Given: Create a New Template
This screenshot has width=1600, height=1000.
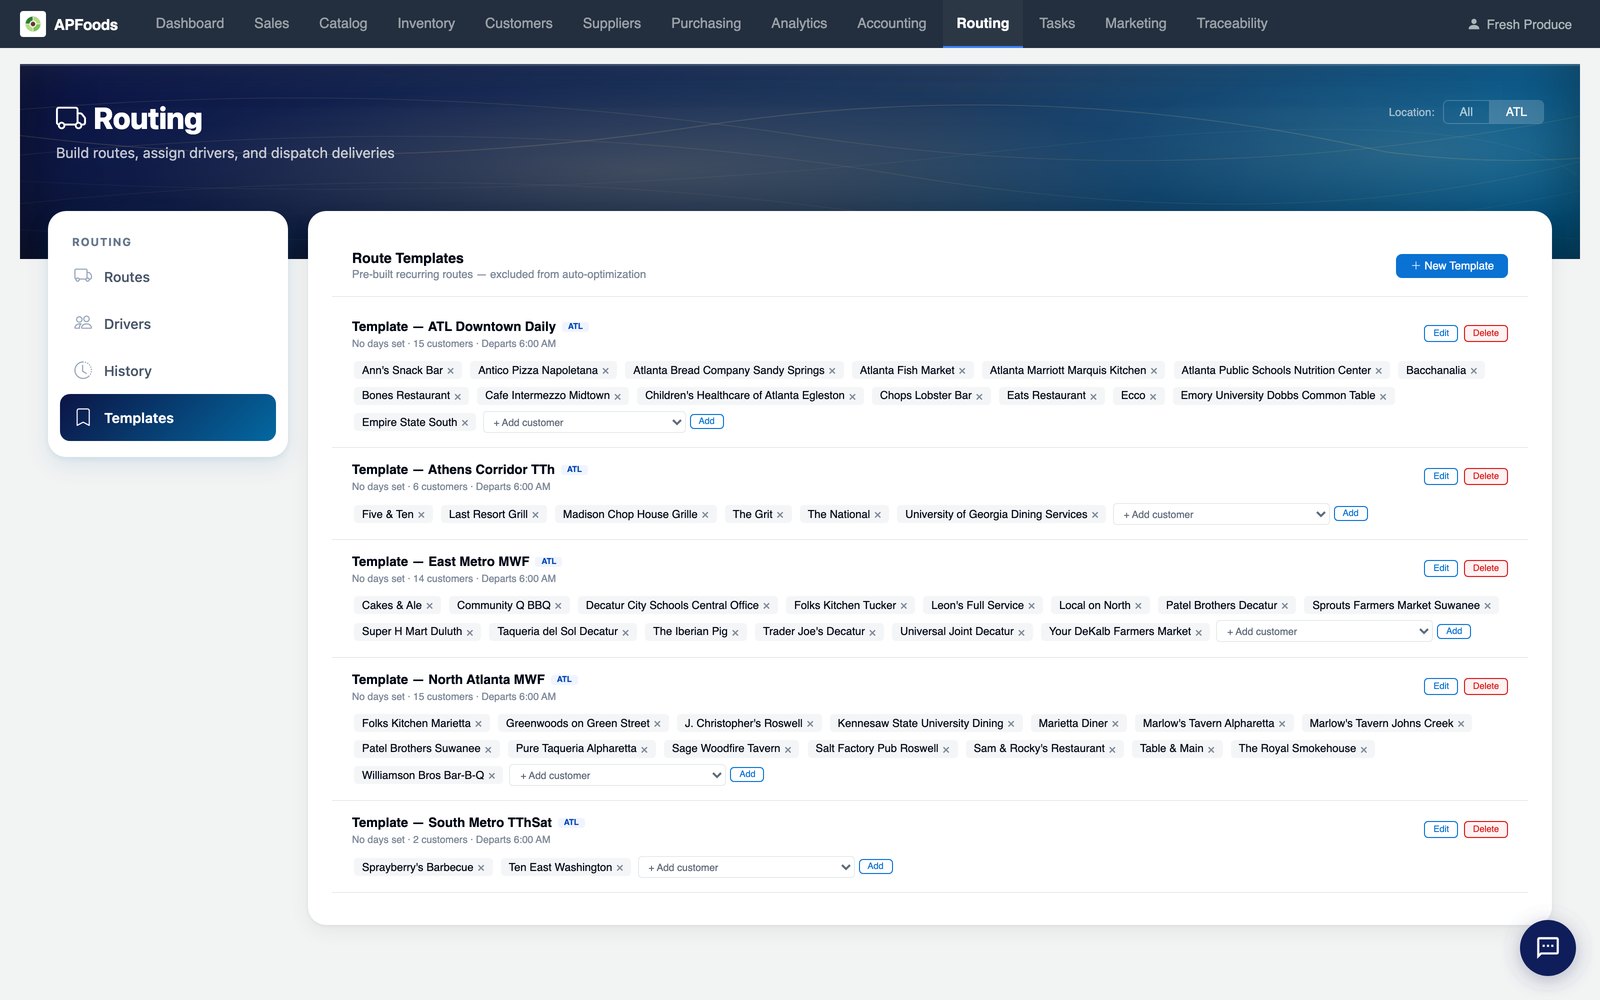Looking at the screenshot, I should (x=1452, y=266).
